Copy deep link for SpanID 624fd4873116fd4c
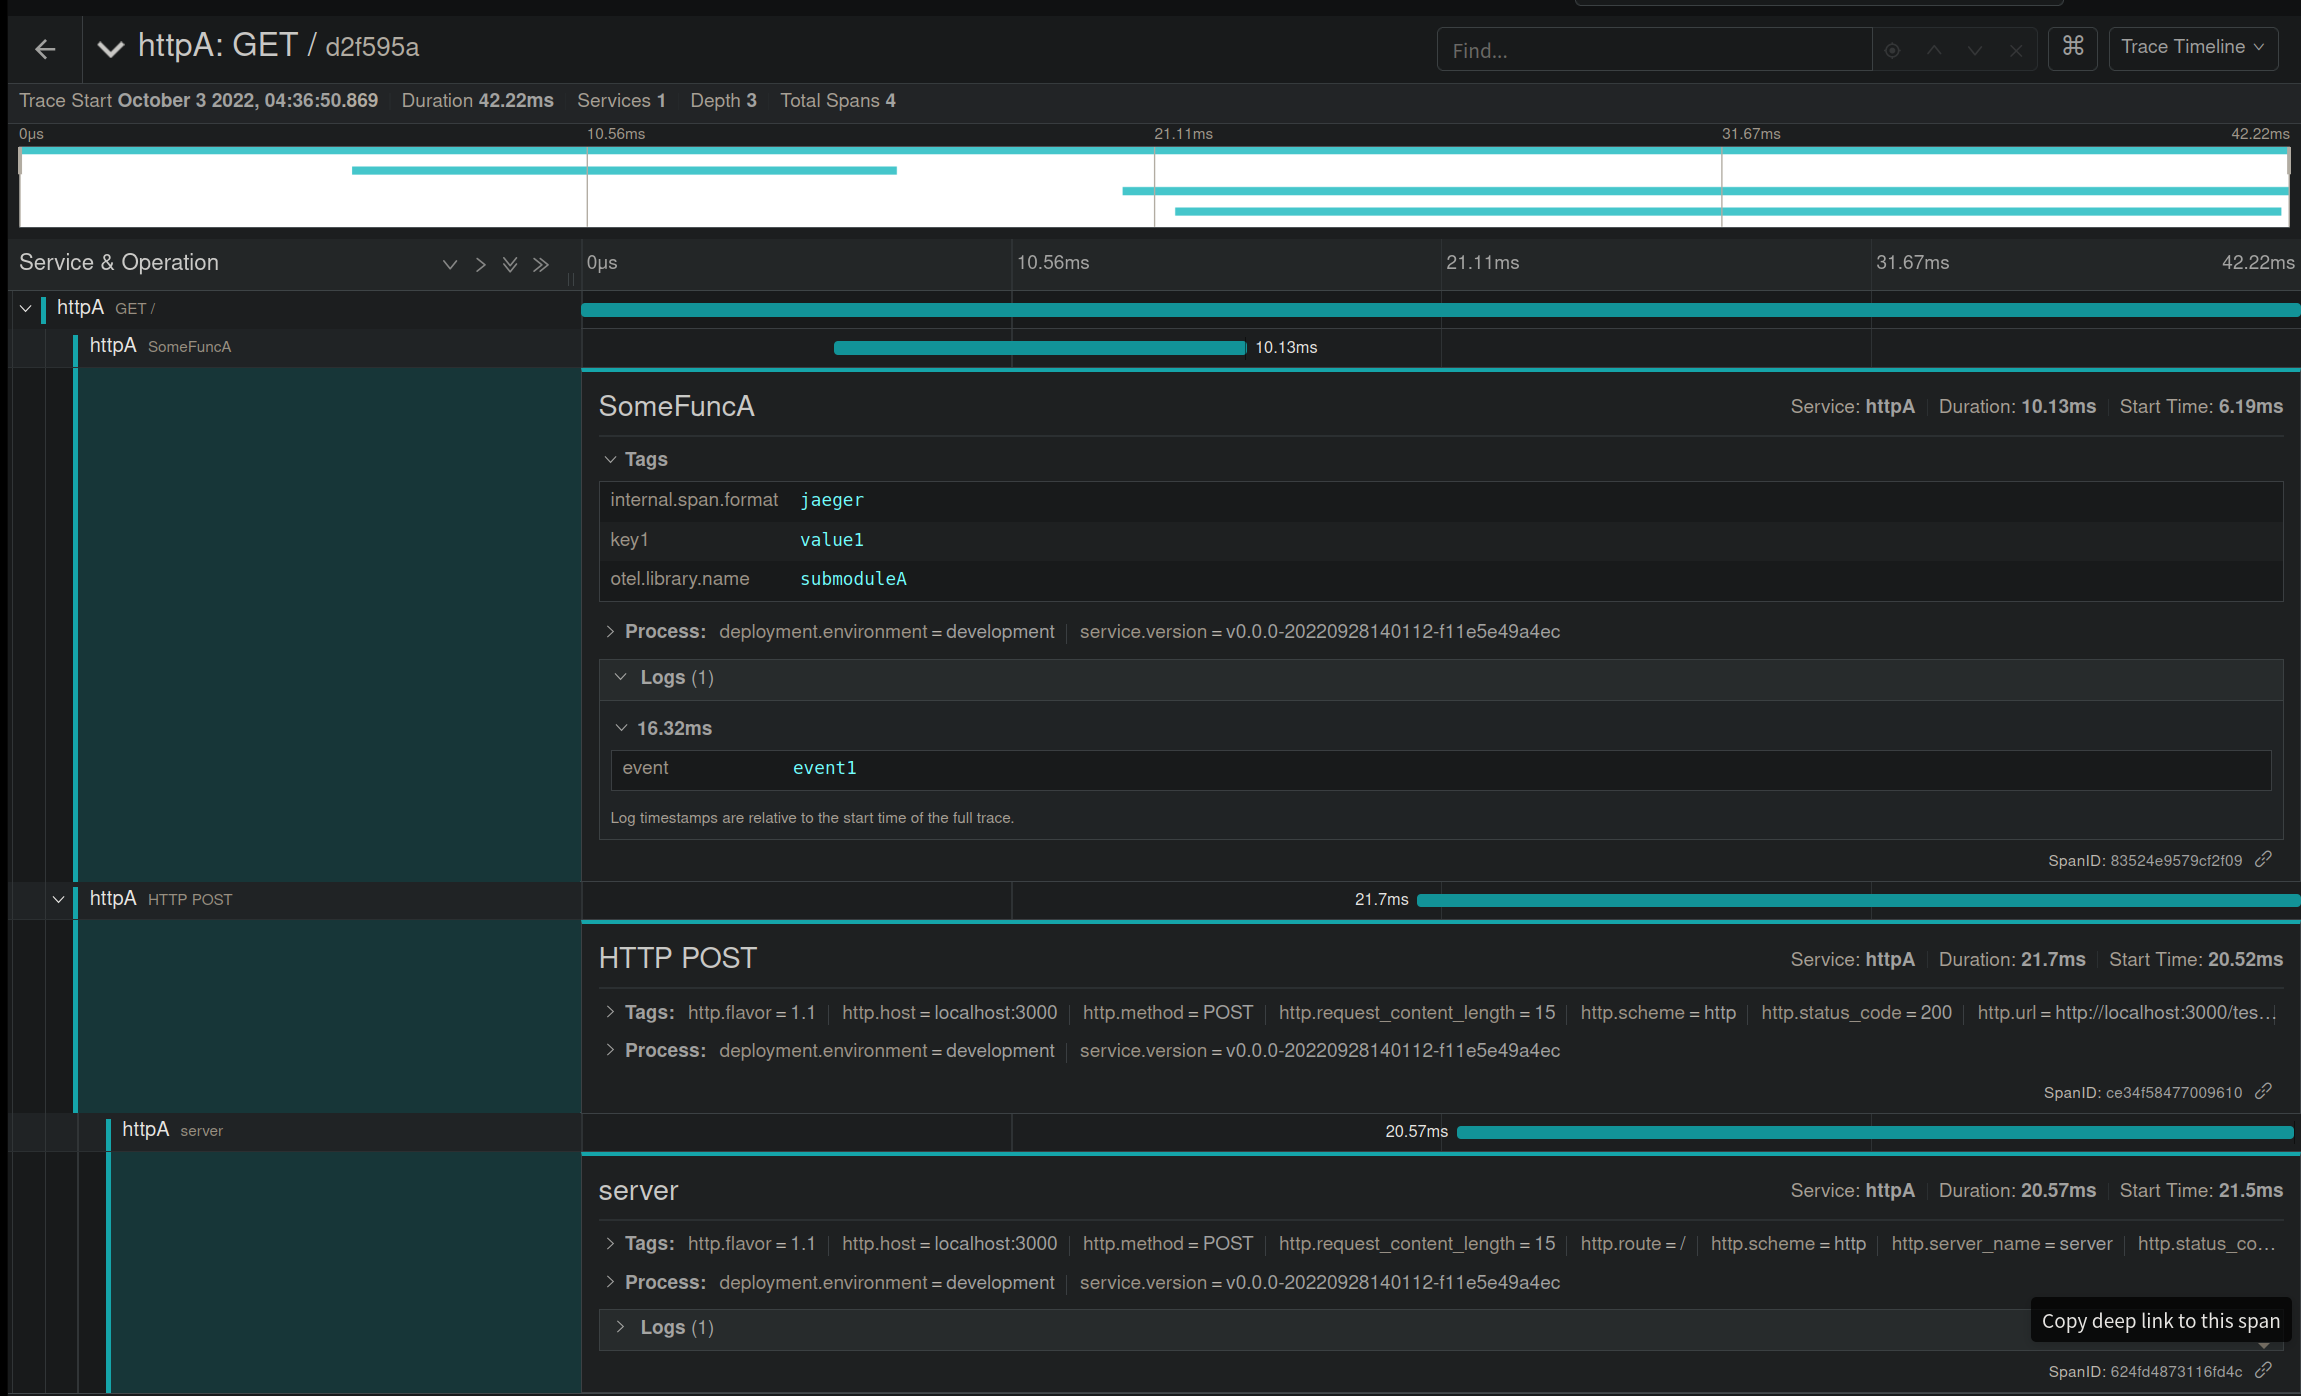This screenshot has width=2301, height=1396. point(2263,1371)
